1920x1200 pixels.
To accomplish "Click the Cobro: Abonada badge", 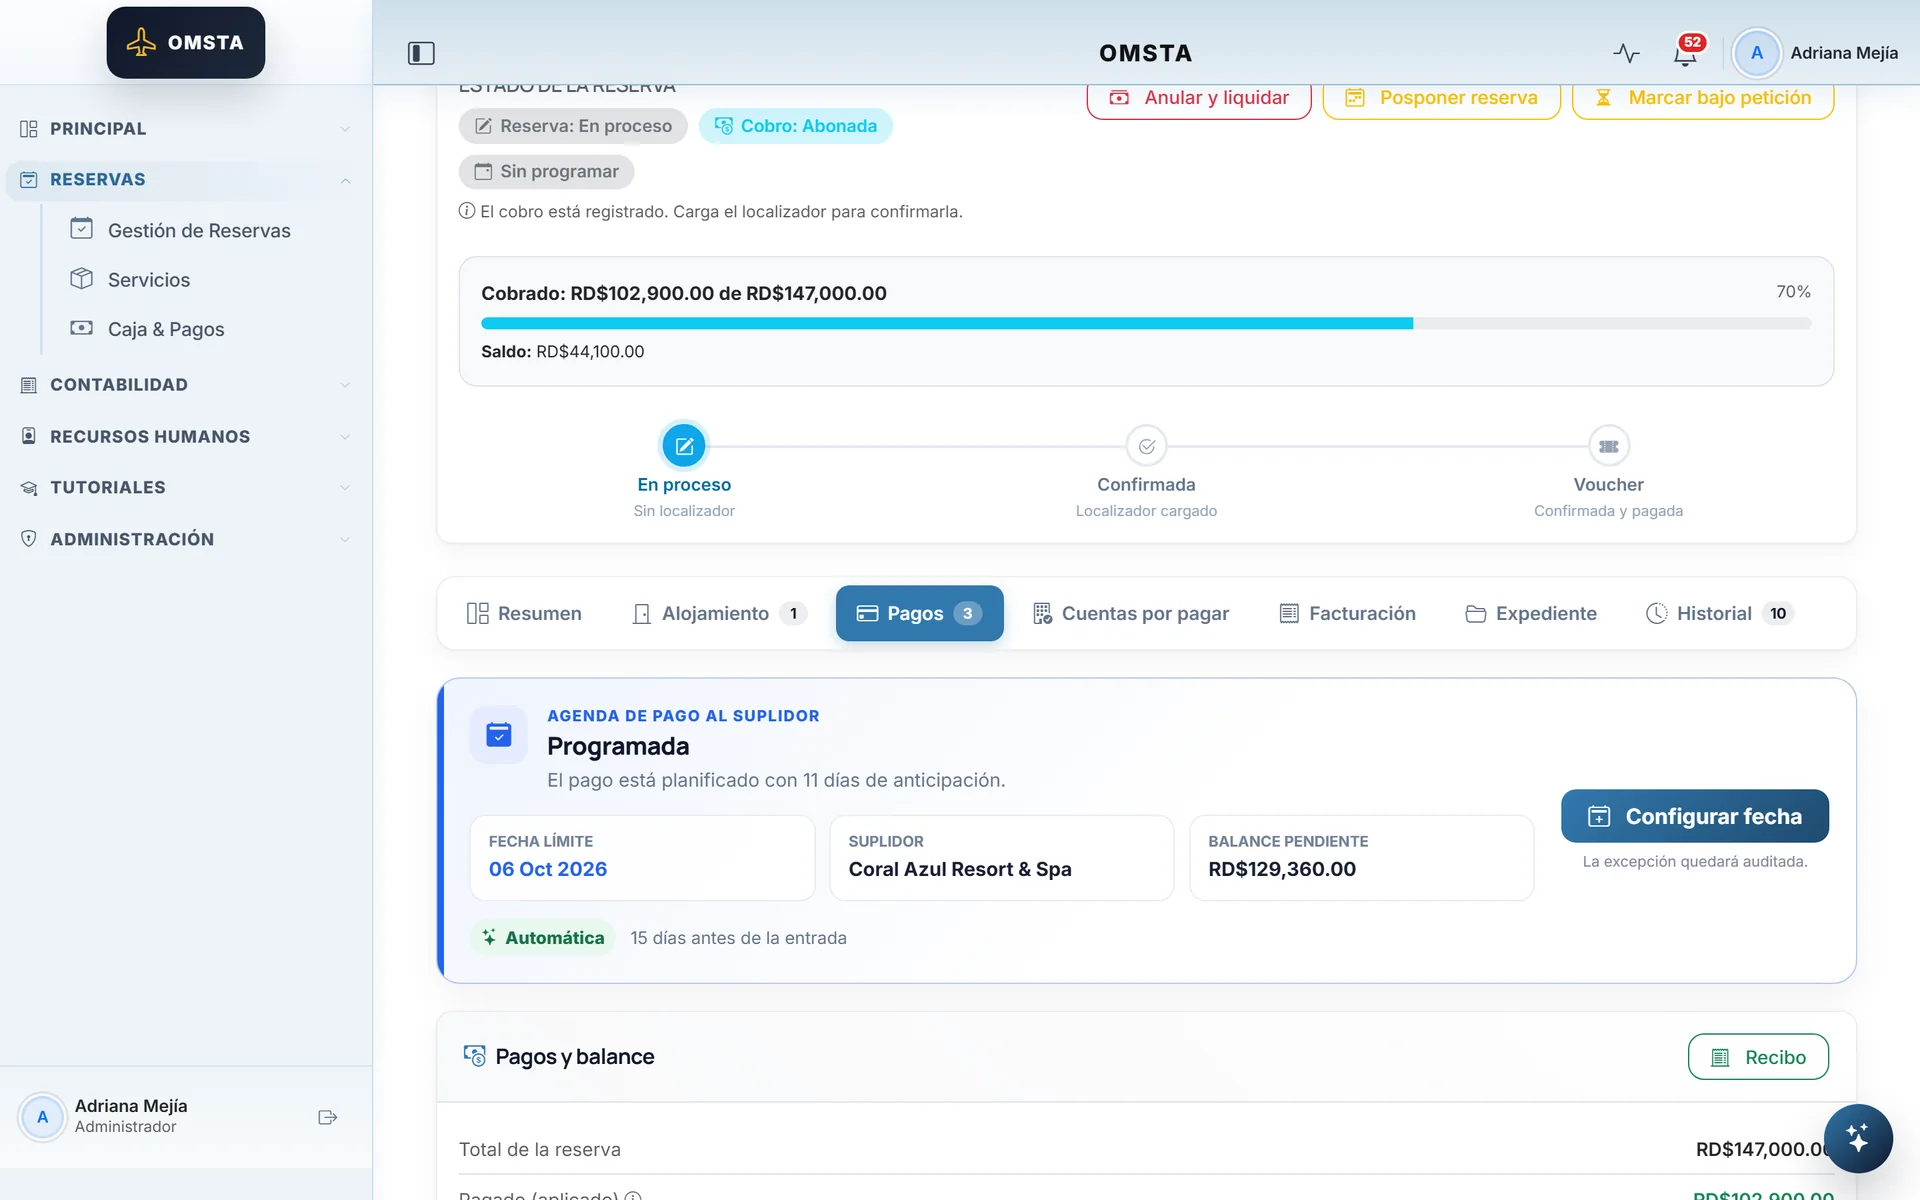I will [x=796, y=126].
